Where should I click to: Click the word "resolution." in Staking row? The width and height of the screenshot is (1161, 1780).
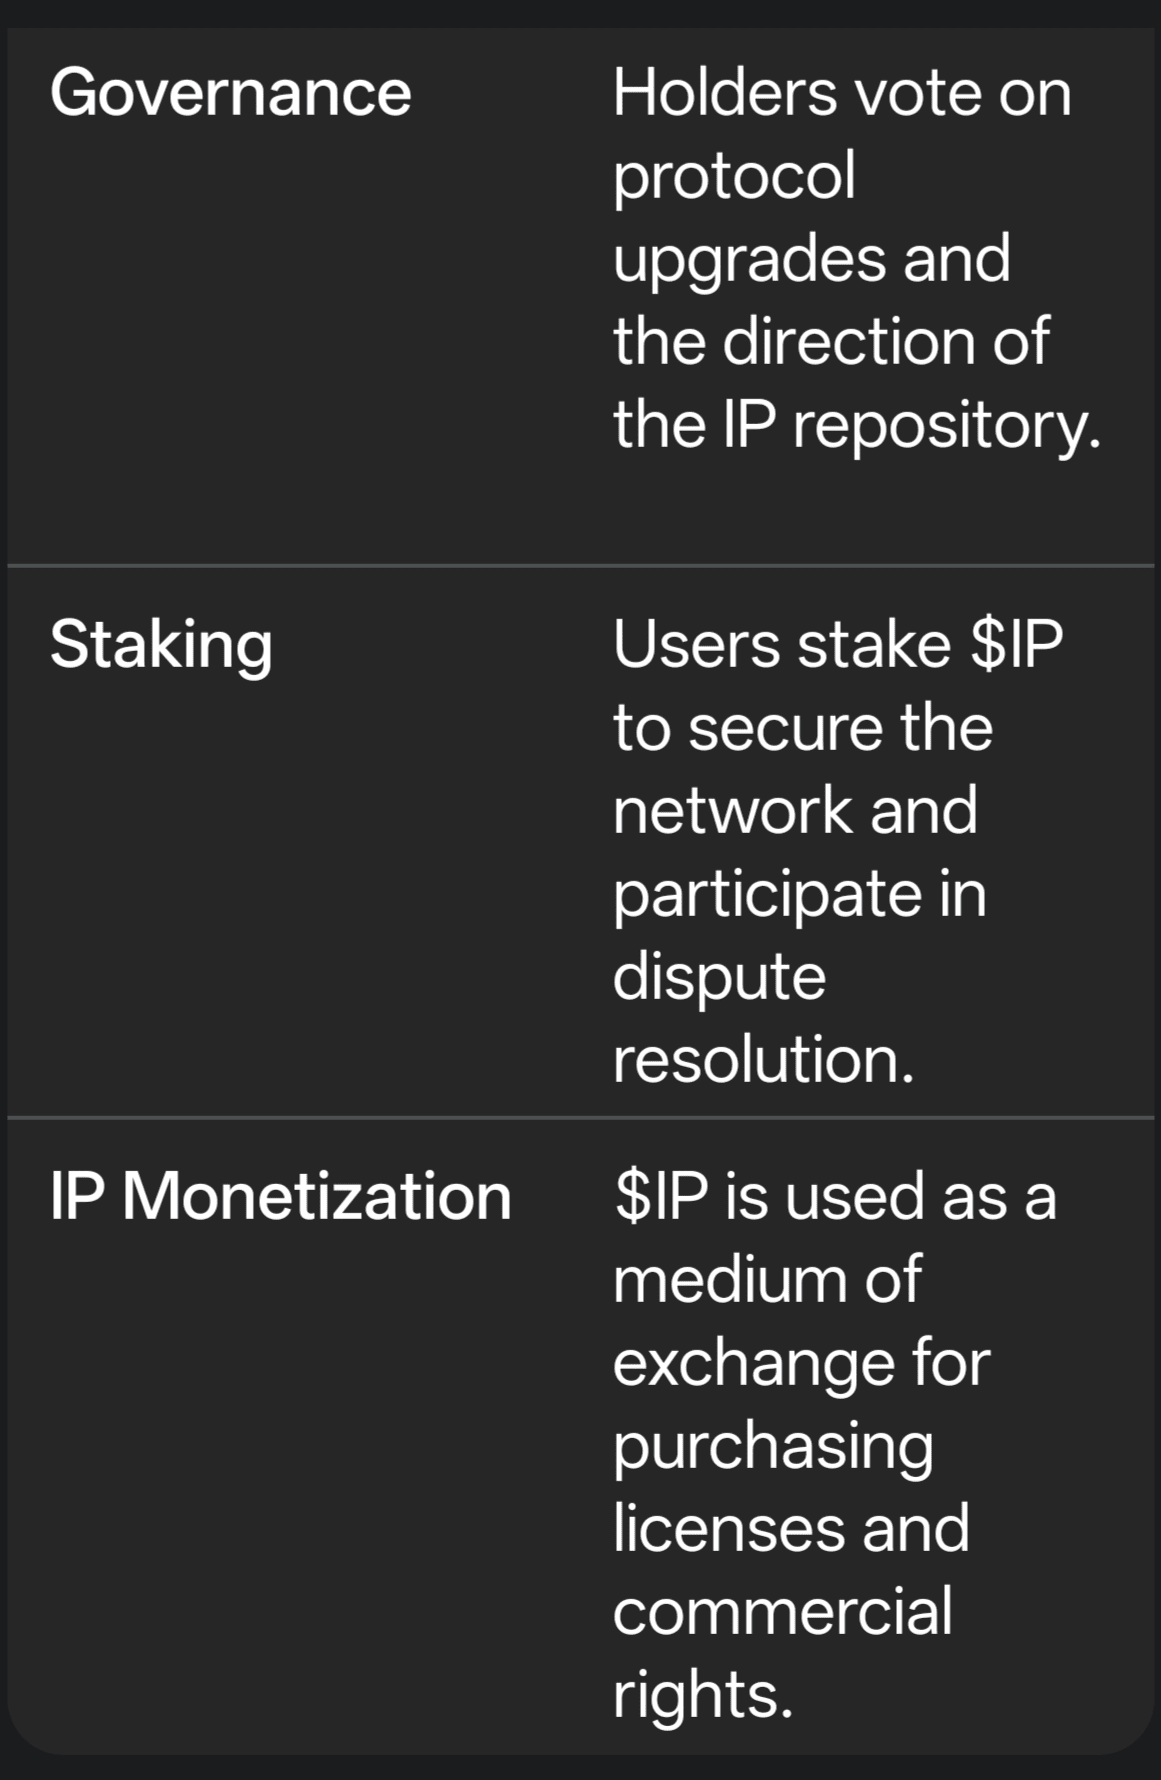pyautogui.click(x=763, y=1059)
